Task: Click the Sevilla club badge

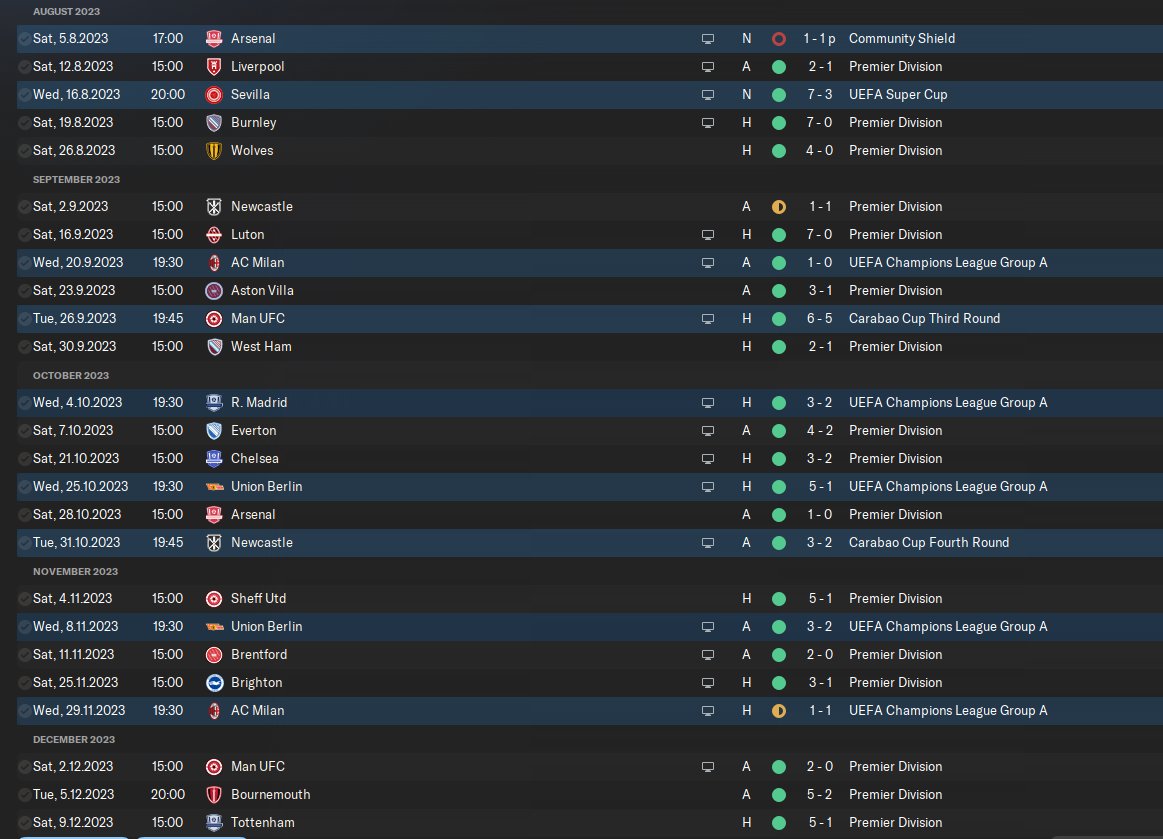Action: 213,95
